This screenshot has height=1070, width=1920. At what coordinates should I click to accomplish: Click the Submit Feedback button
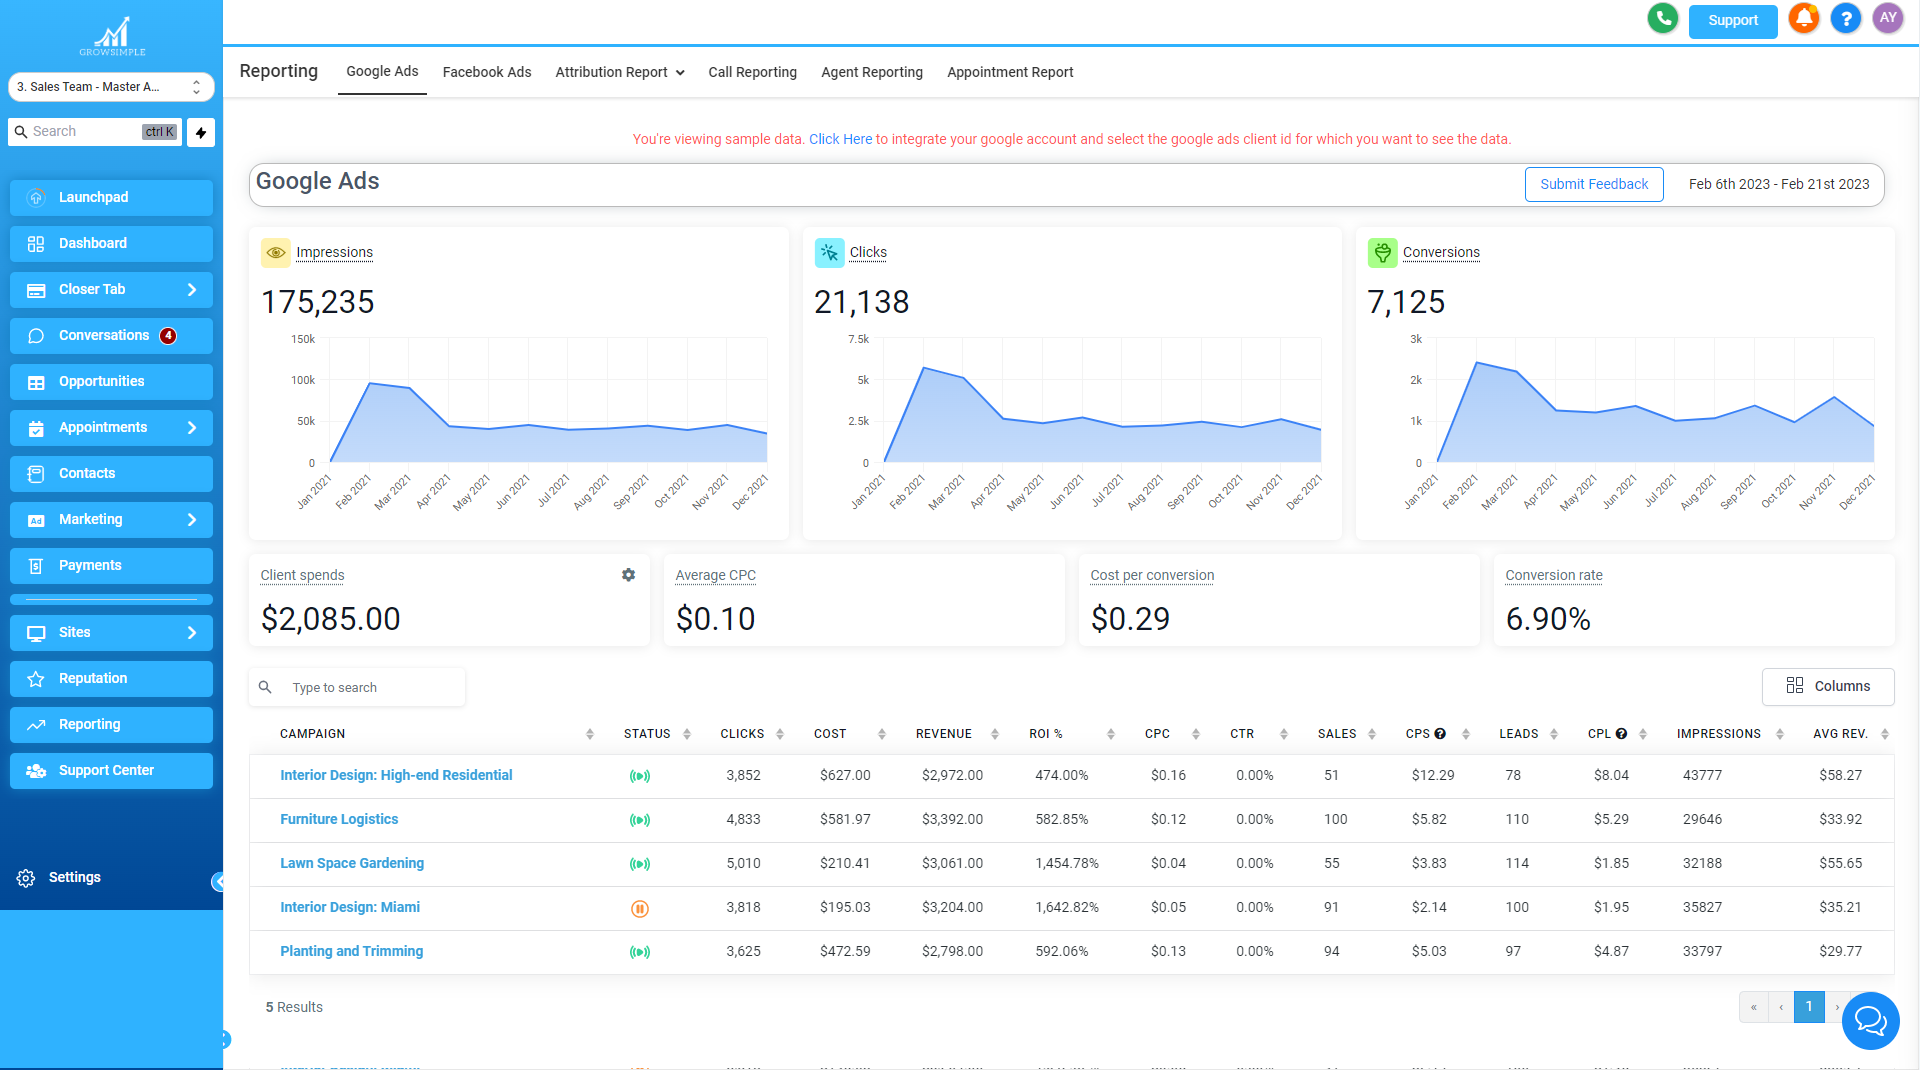1593,184
